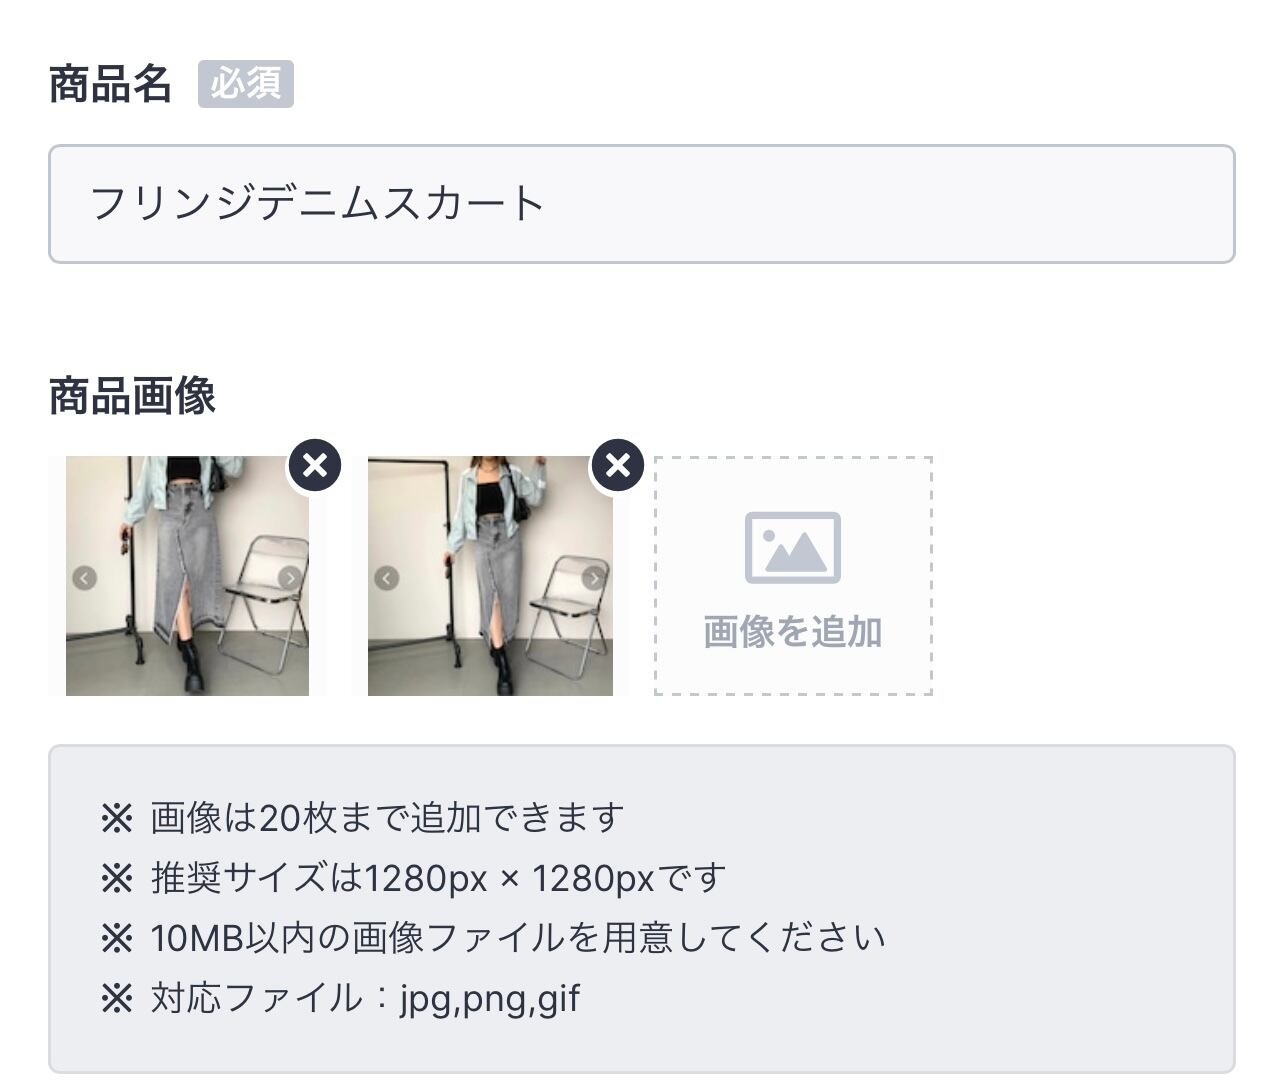
Task: Delete the second skirt product image
Action: click(618, 466)
